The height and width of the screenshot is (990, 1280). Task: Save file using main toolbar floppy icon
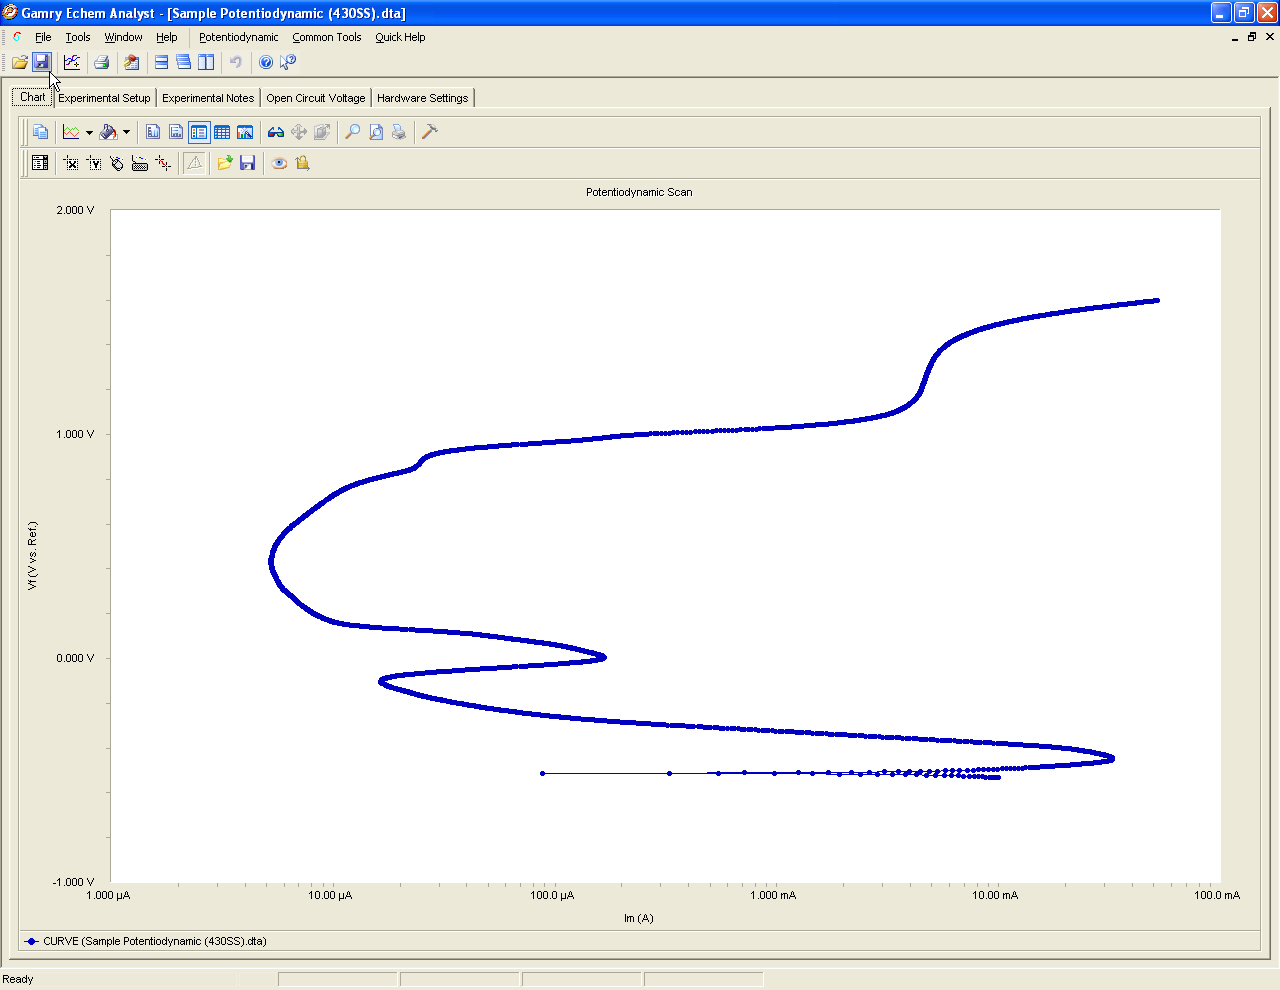pyautogui.click(x=41, y=62)
